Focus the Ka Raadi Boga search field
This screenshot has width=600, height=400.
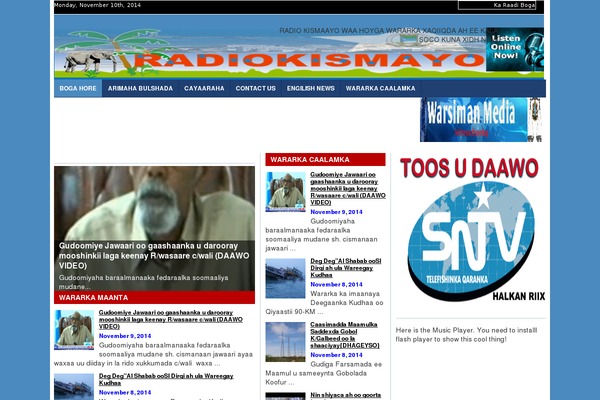click(x=497, y=5)
